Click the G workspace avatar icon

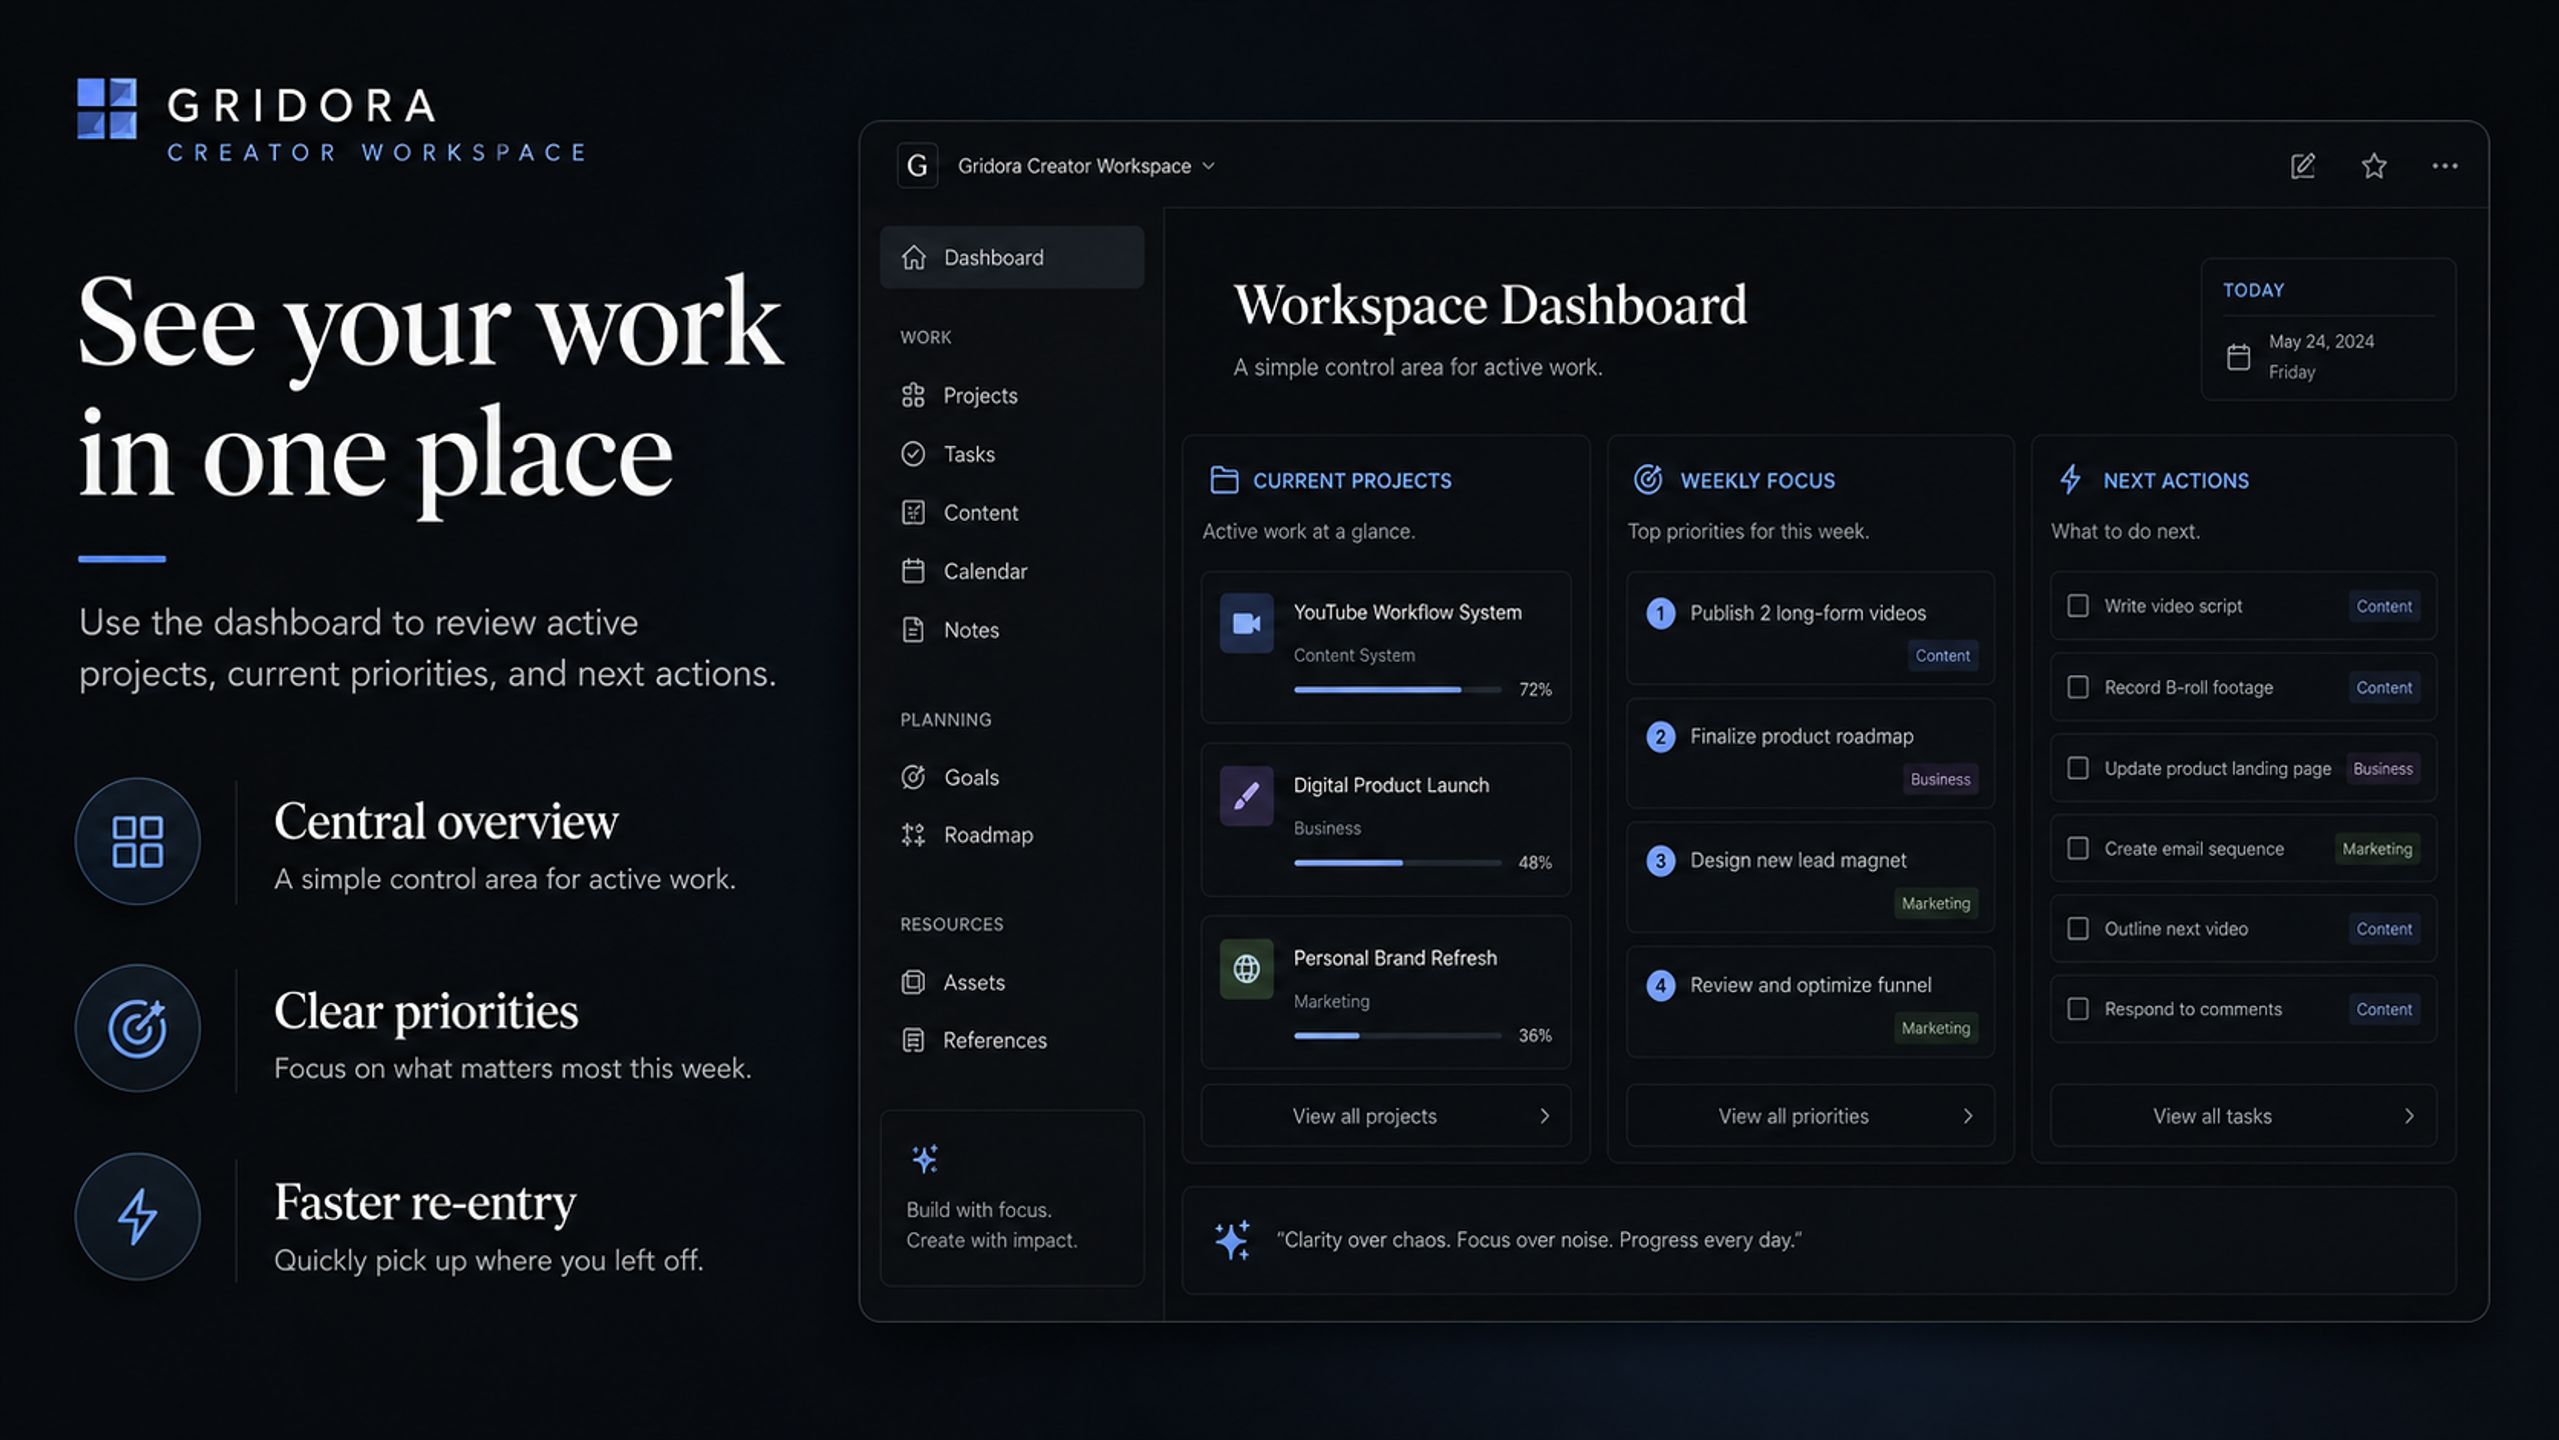917,166
